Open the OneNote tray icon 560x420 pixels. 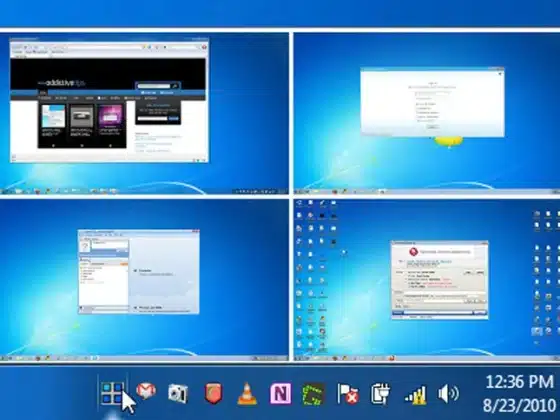280,394
